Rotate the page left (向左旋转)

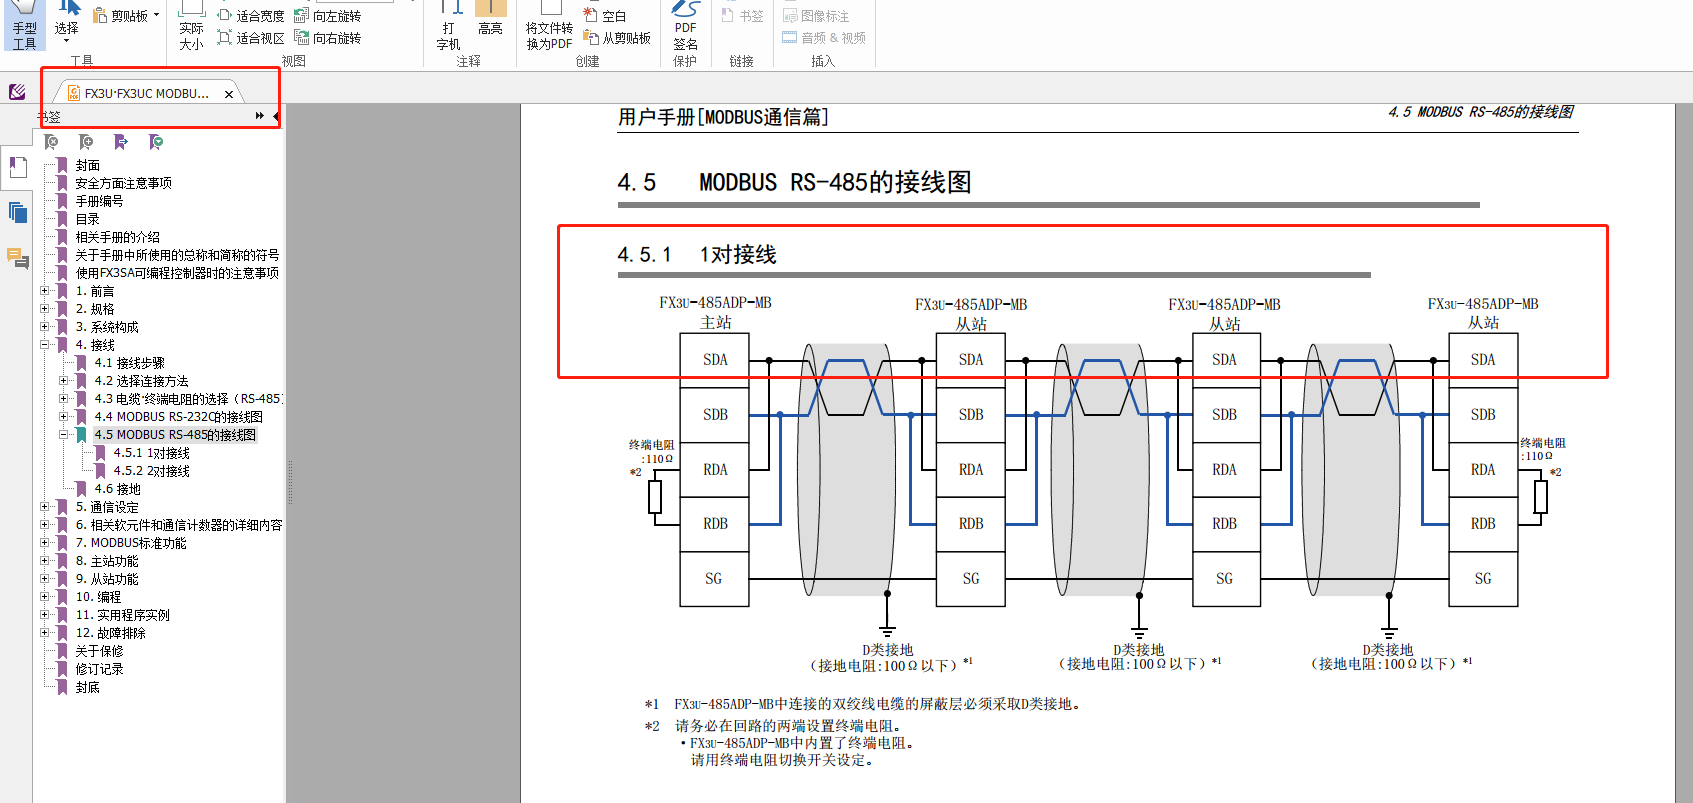301,16
